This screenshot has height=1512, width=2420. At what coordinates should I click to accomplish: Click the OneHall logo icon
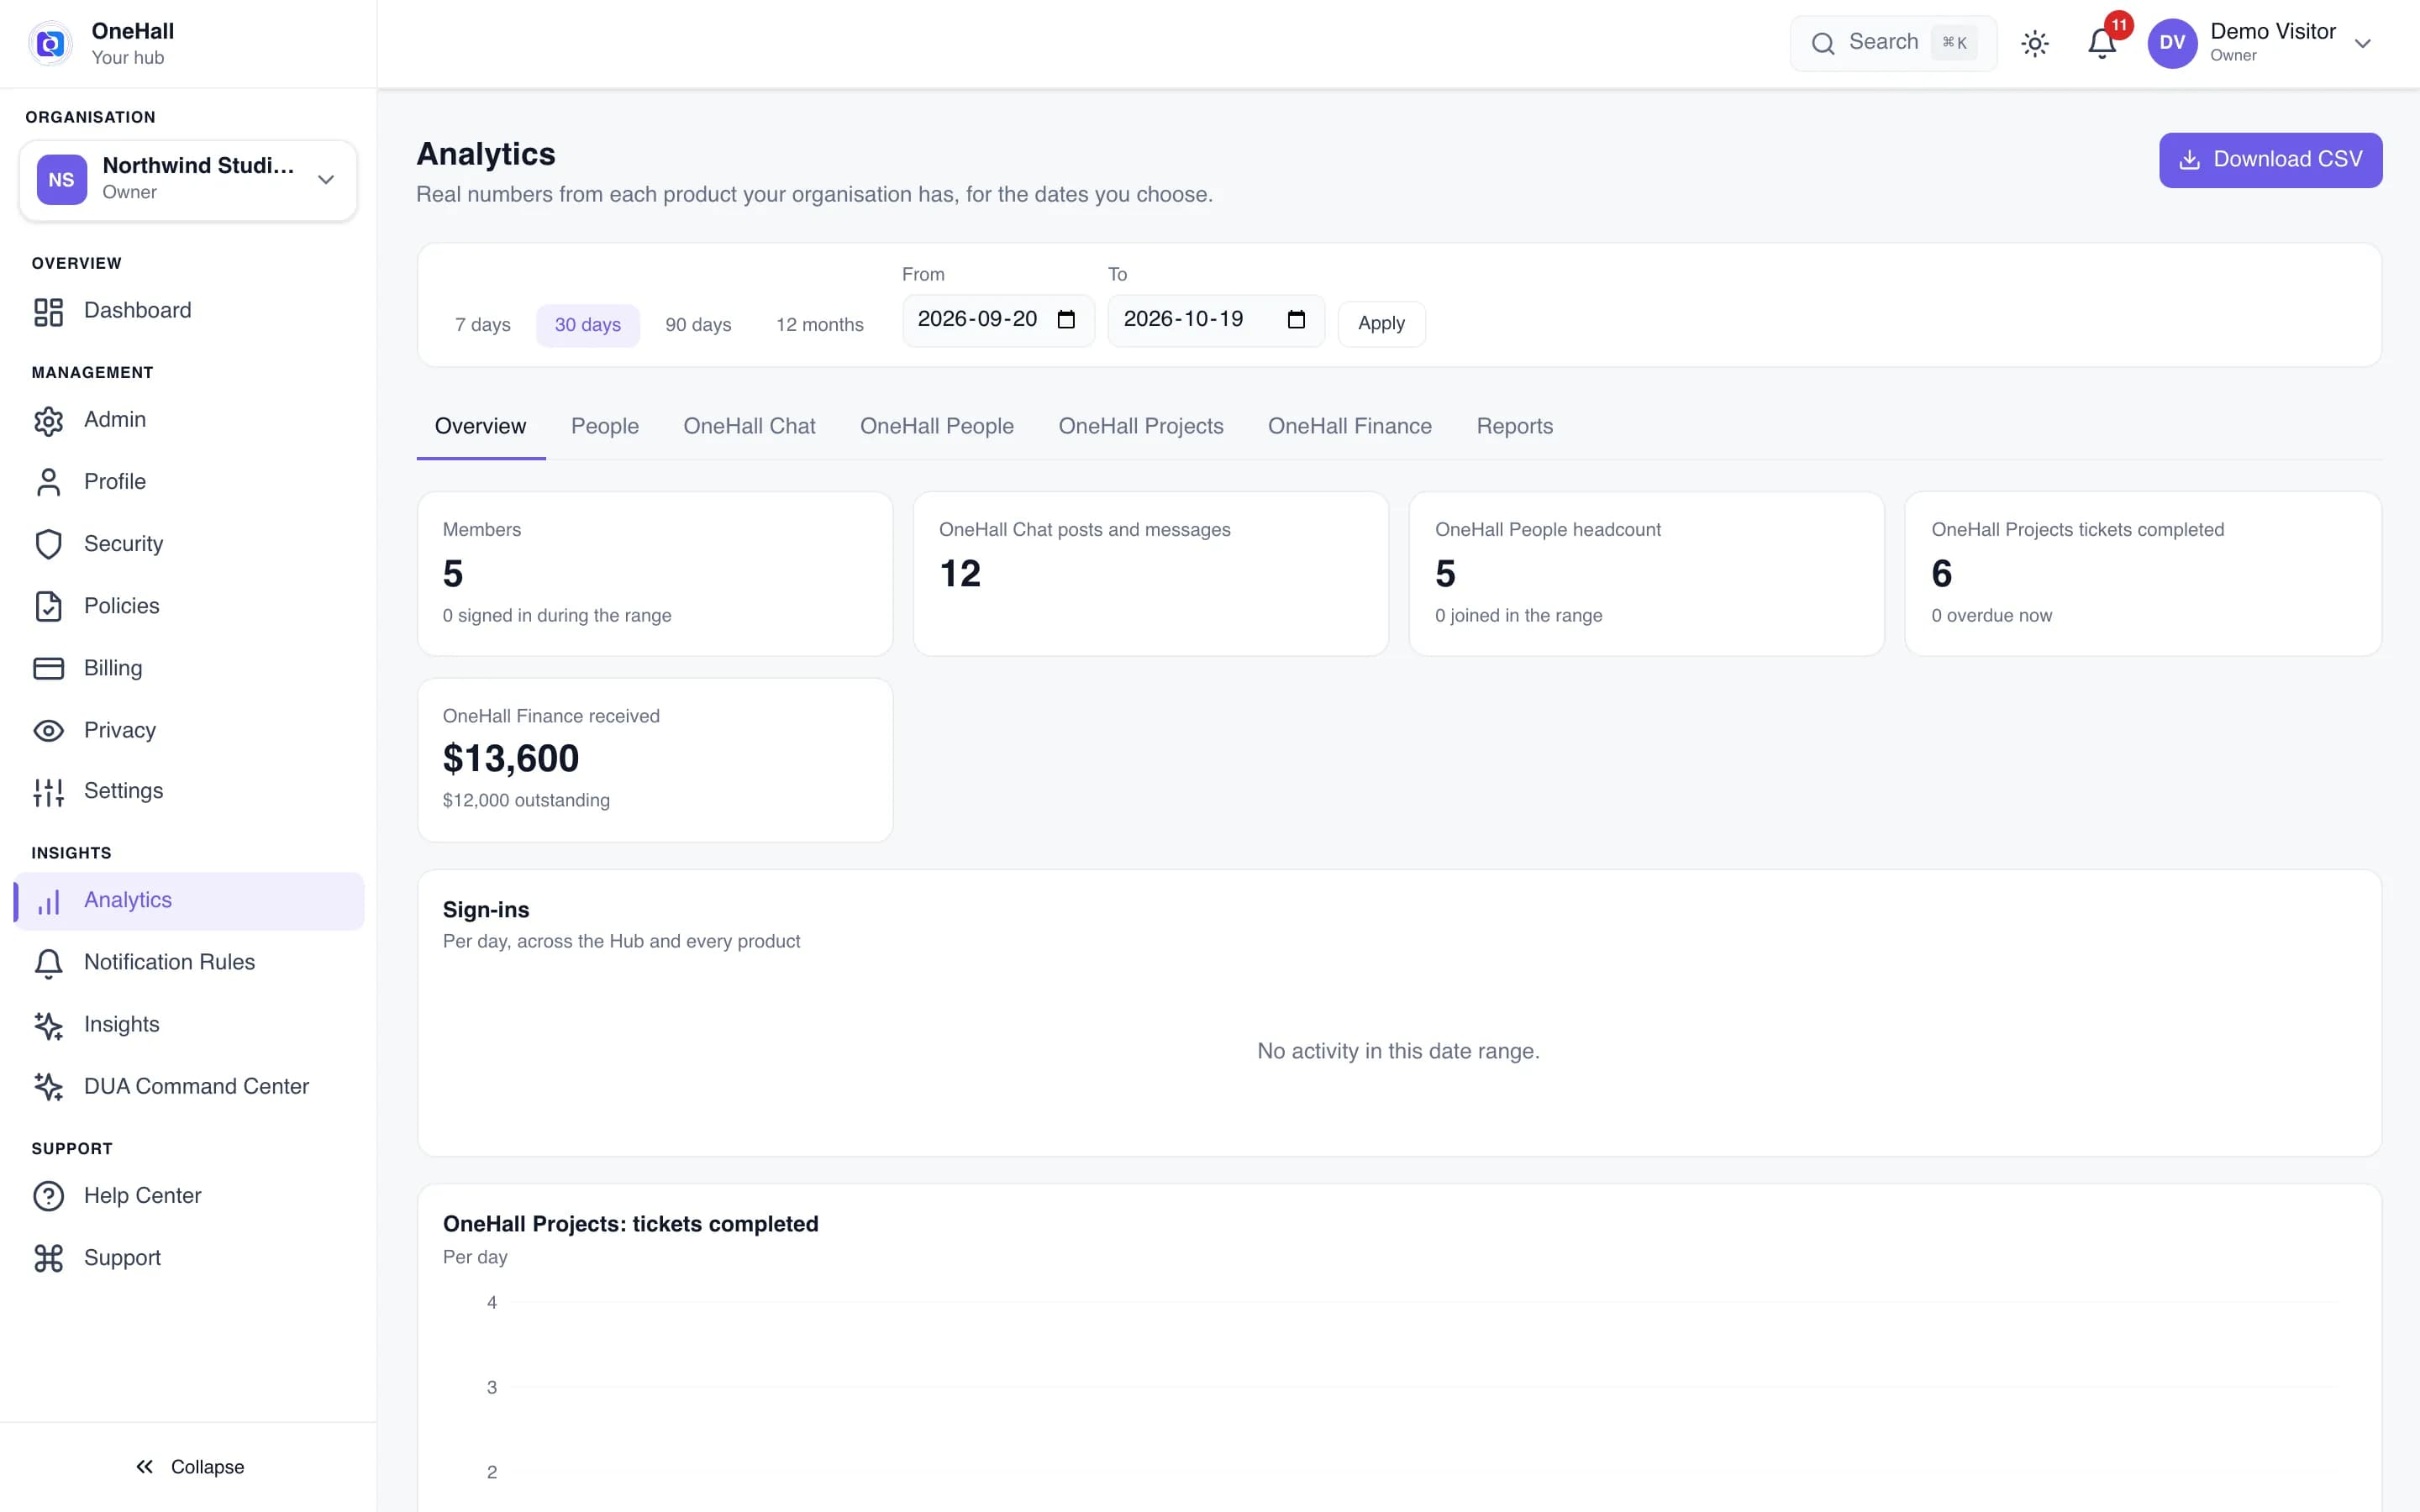pyautogui.click(x=50, y=43)
